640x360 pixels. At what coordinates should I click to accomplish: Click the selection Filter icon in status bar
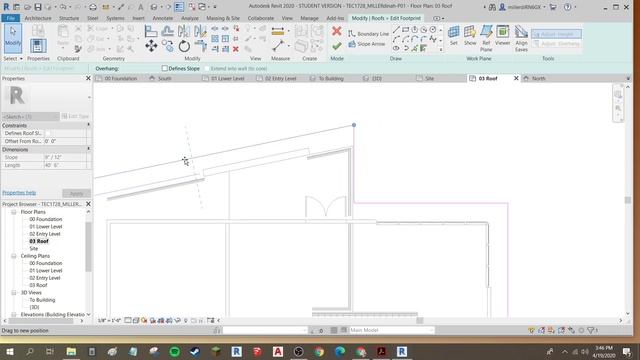pos(591,330)
